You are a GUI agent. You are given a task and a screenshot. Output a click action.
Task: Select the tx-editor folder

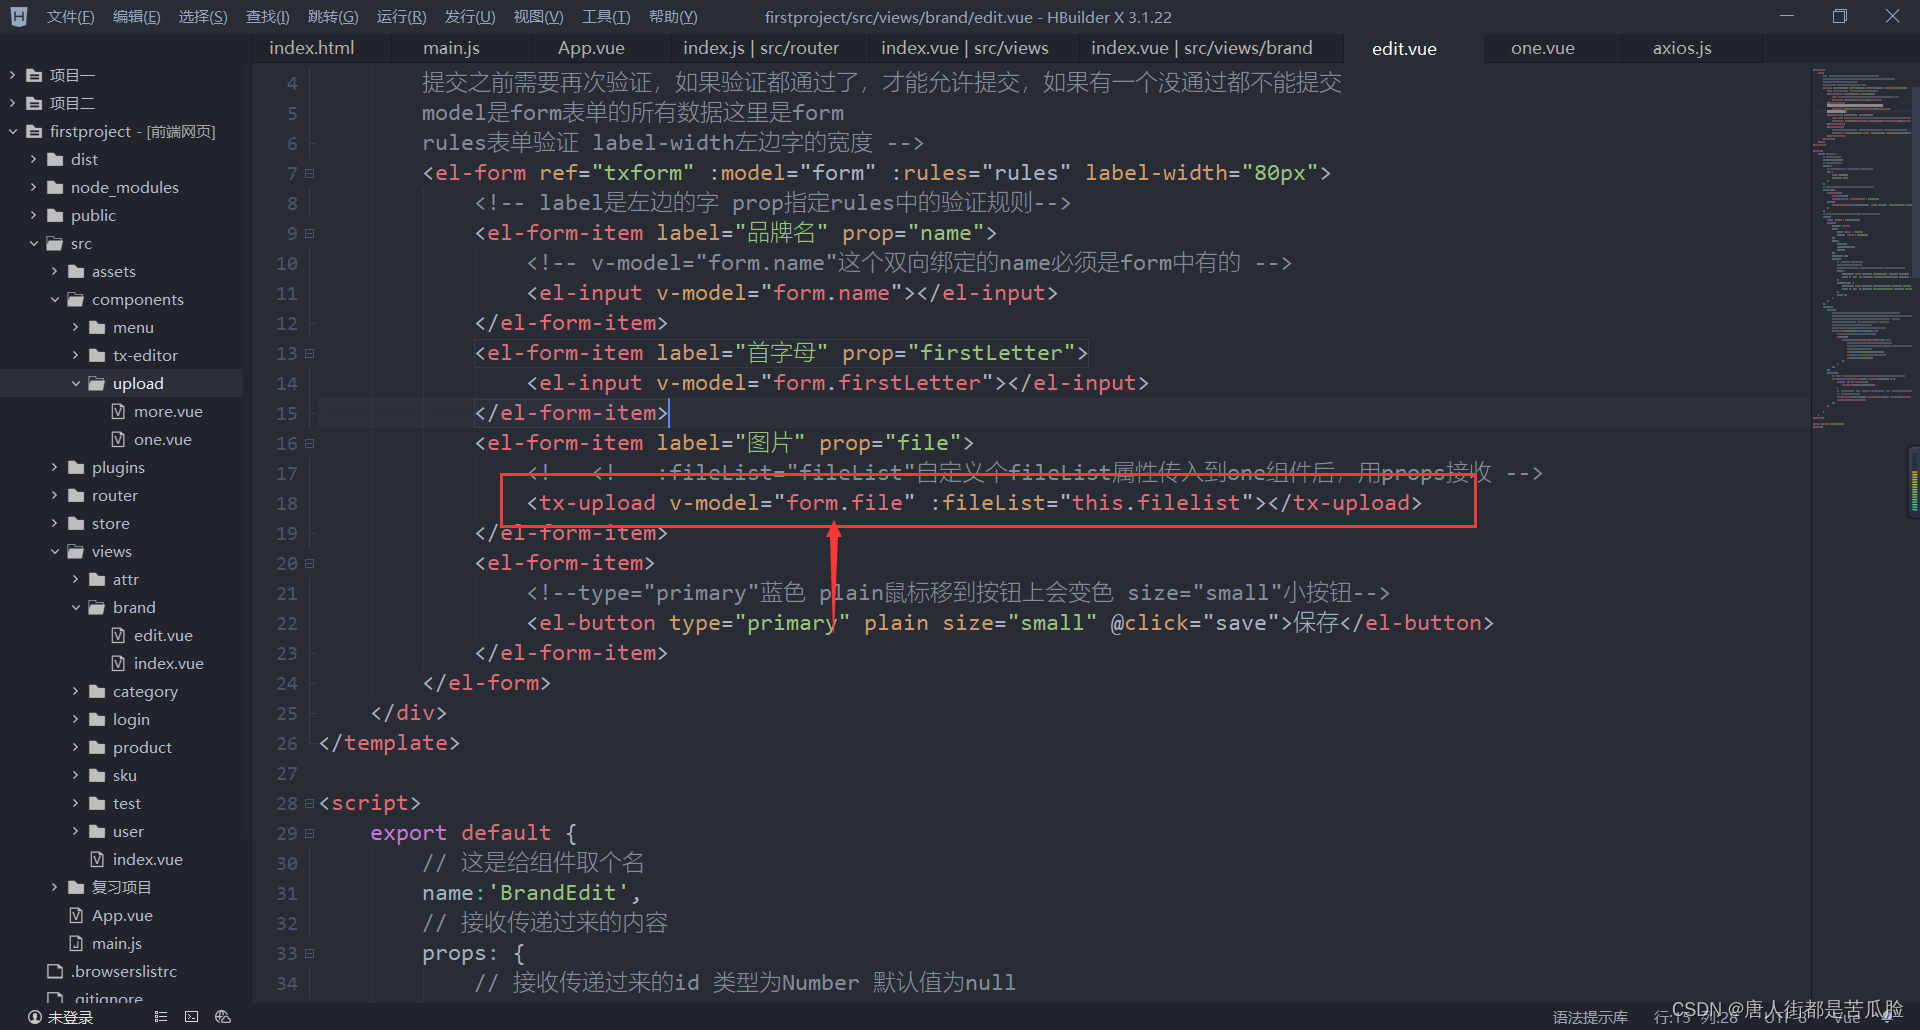[145, 355]
